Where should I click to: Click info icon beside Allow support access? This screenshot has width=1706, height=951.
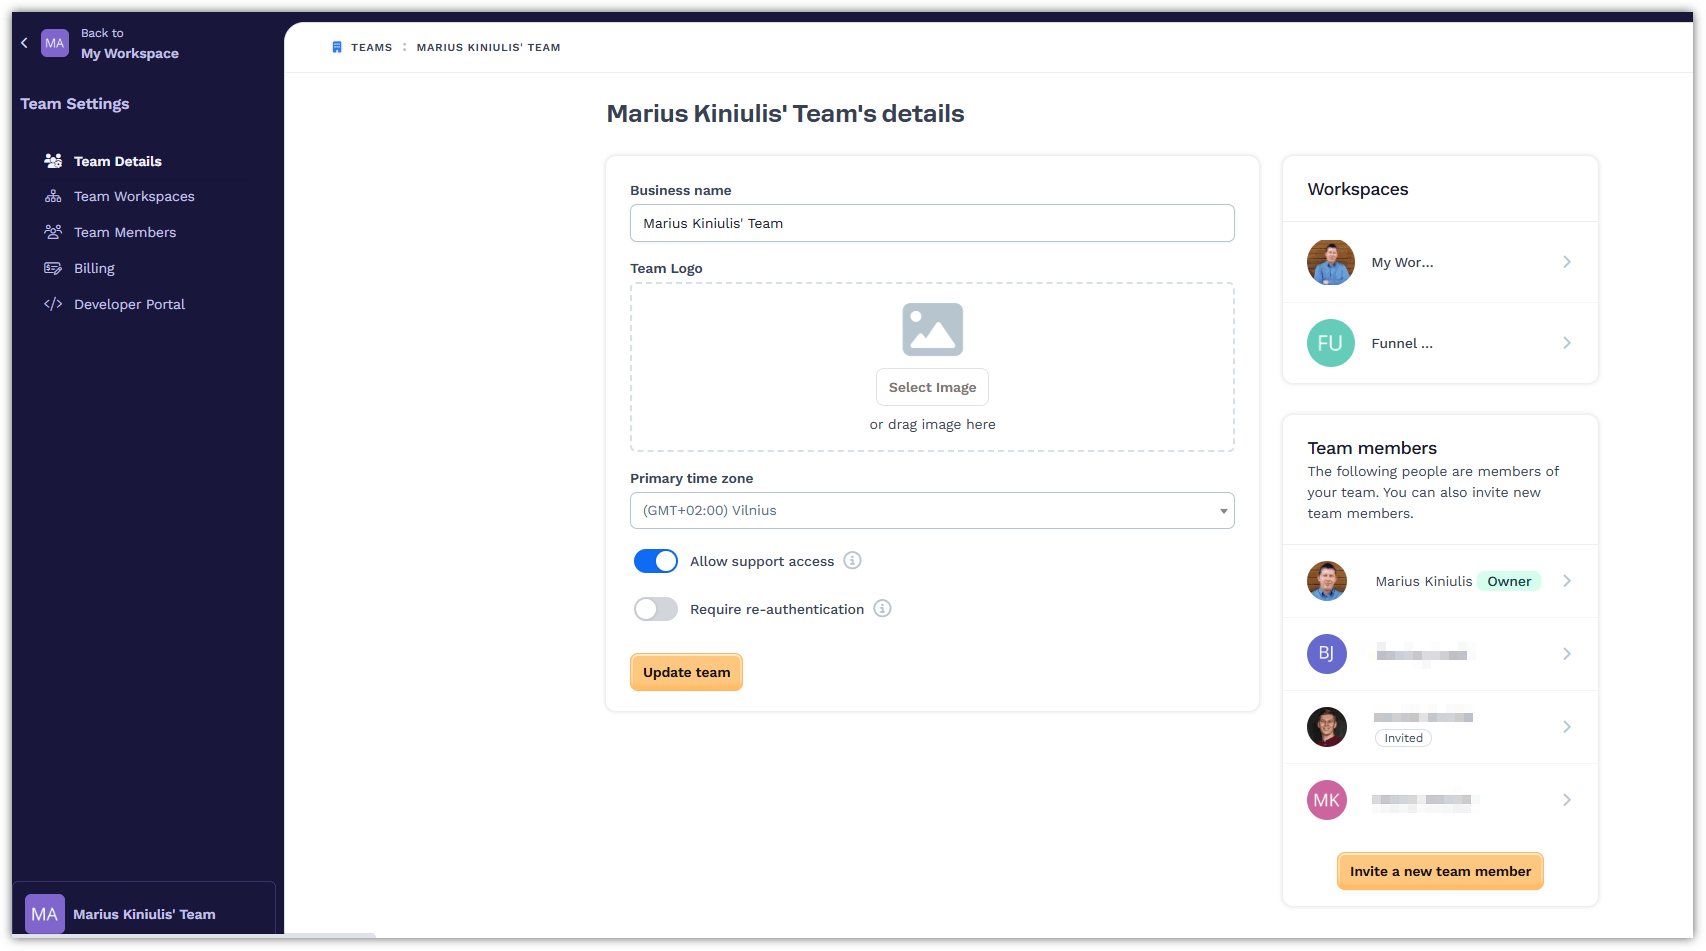point(852,561)
